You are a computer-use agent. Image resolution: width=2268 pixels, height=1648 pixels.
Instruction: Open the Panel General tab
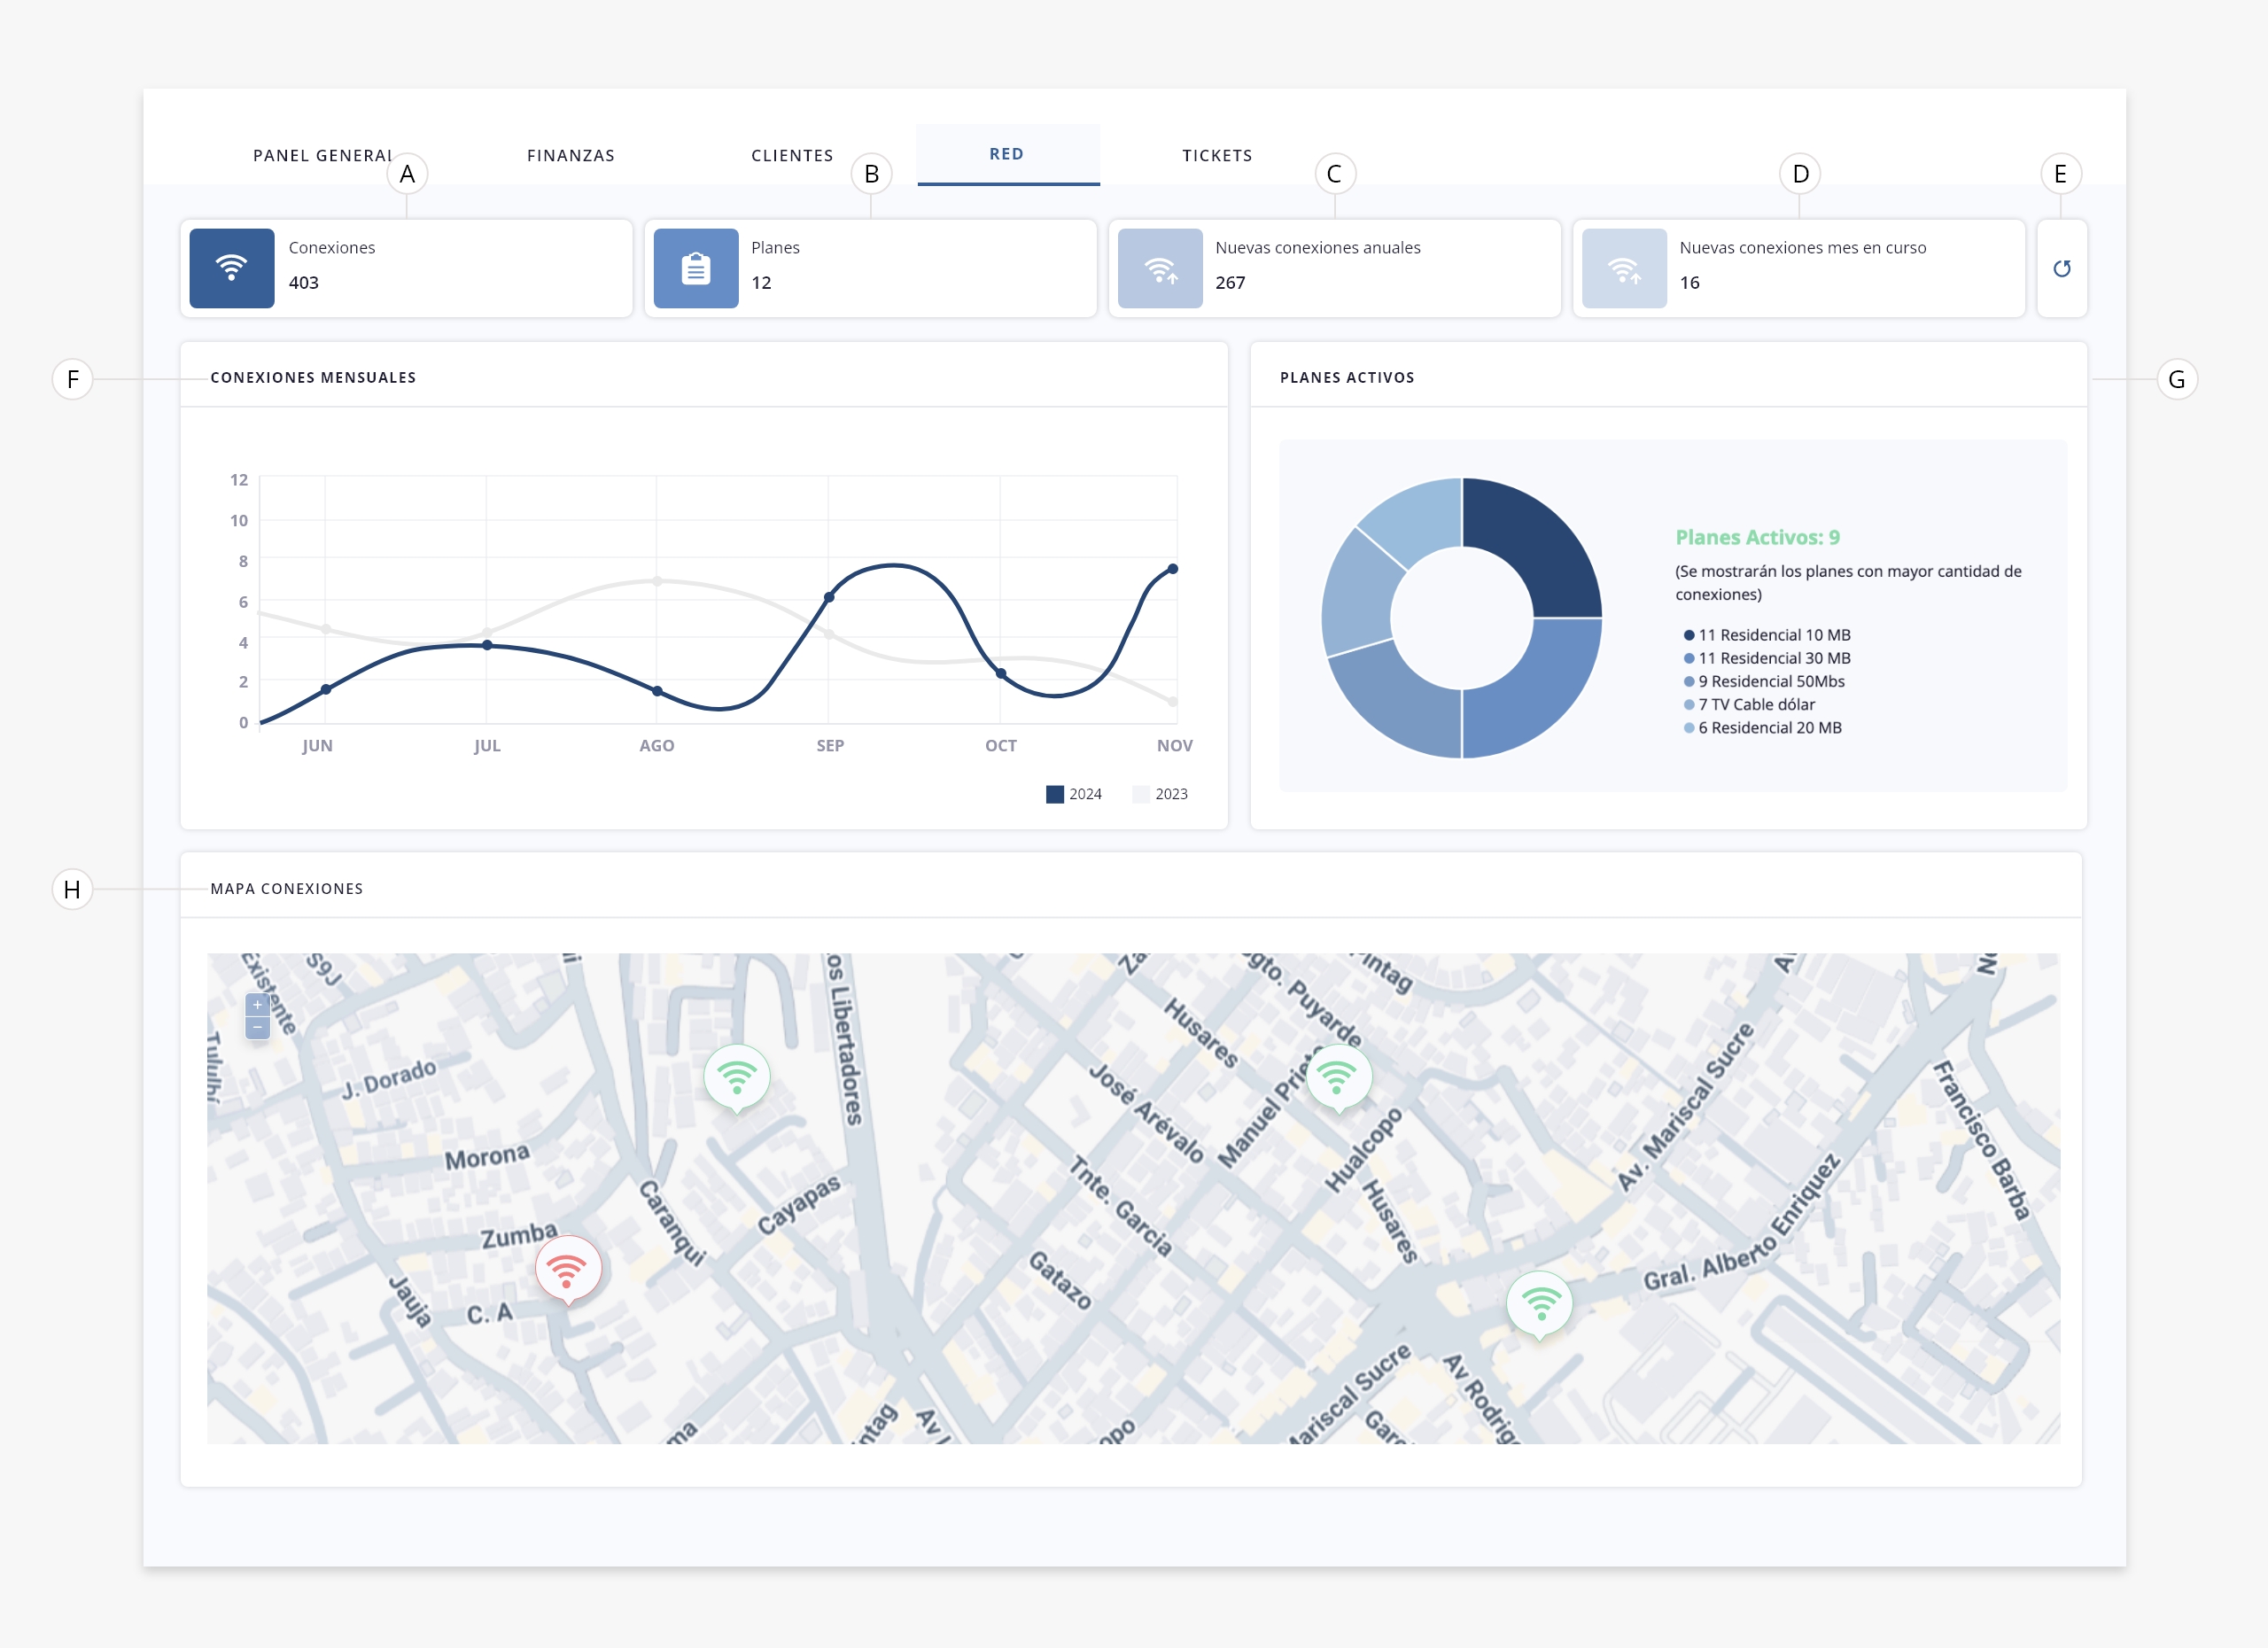[x=322, y=155]
